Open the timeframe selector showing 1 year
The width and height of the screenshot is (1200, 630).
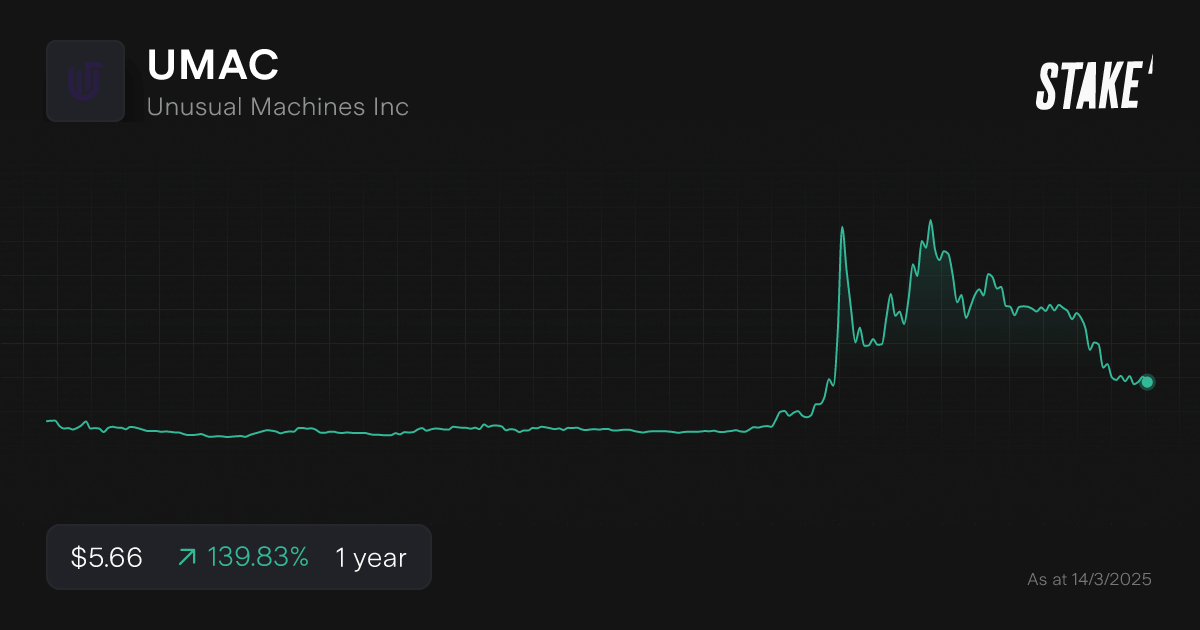click(x=370, y=557)
